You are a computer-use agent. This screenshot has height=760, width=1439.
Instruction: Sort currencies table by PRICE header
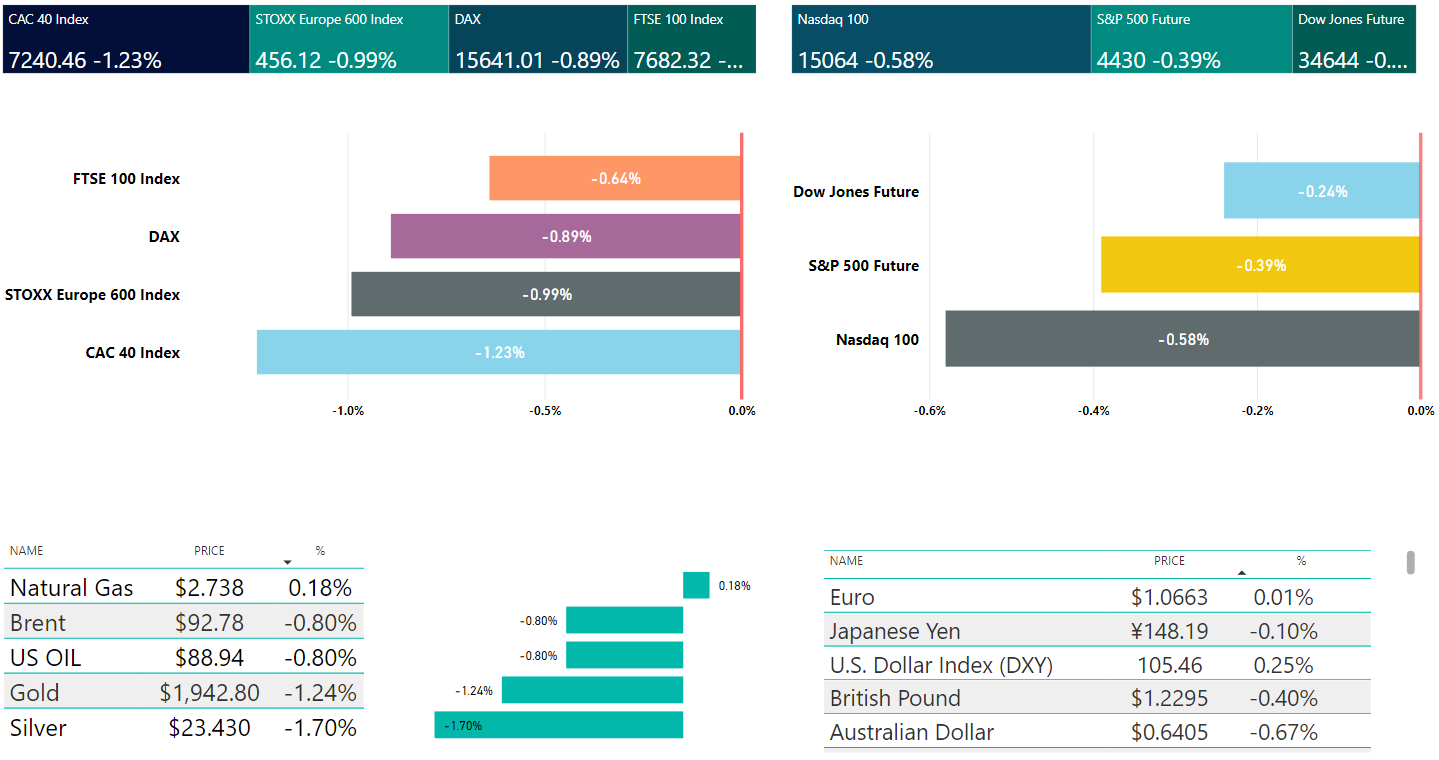tap(1169, 561)
